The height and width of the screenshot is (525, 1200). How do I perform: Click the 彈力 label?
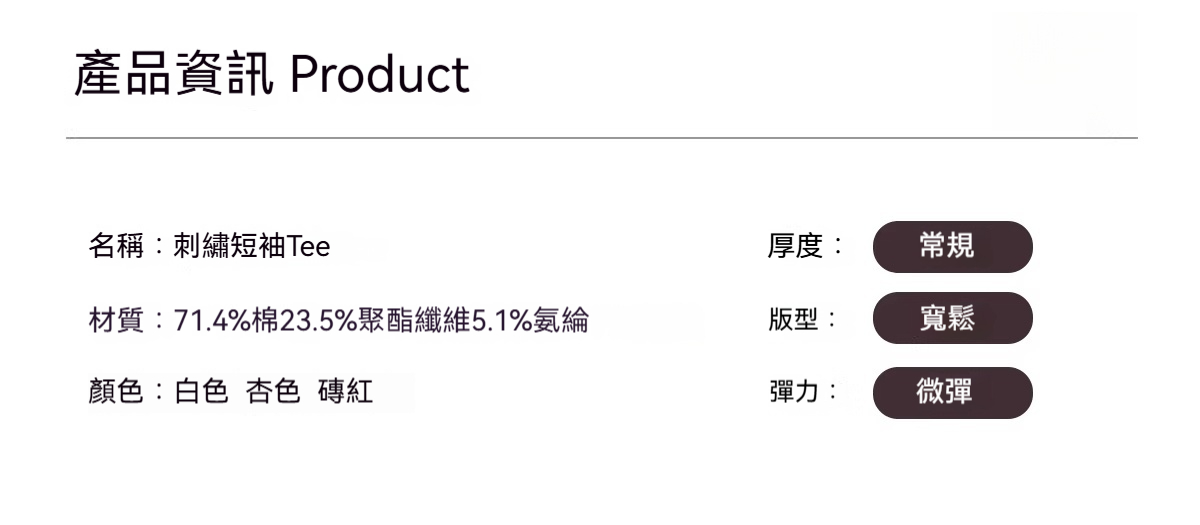click(794, 392)
